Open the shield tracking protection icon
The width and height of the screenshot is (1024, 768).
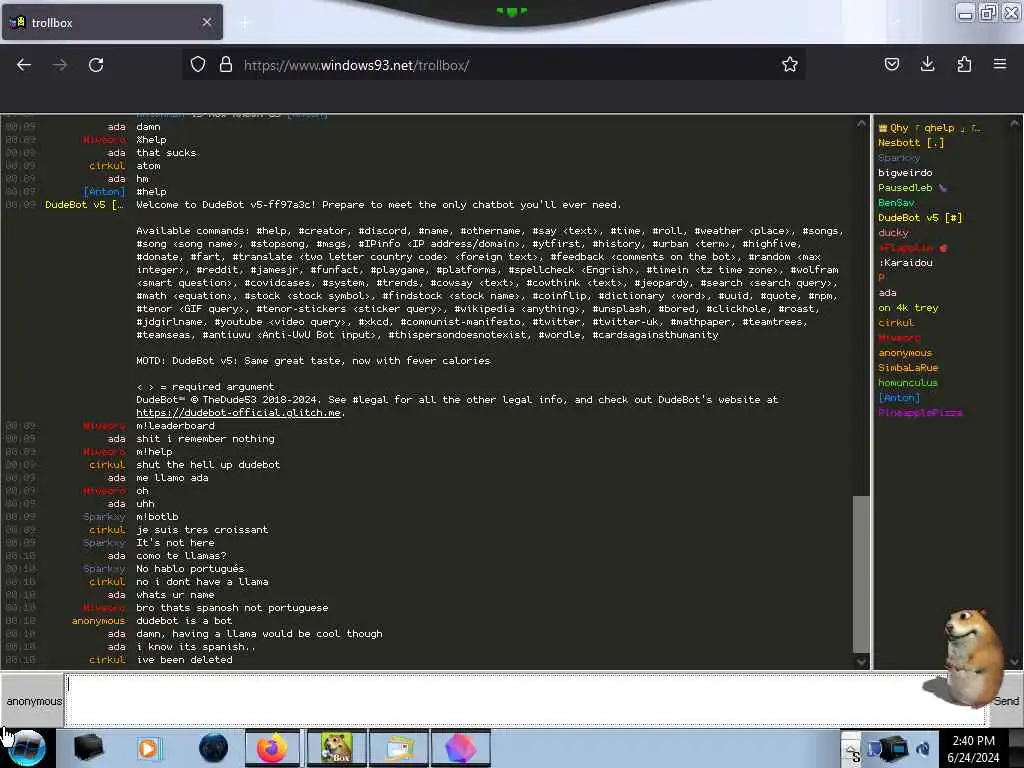[198, 65]
